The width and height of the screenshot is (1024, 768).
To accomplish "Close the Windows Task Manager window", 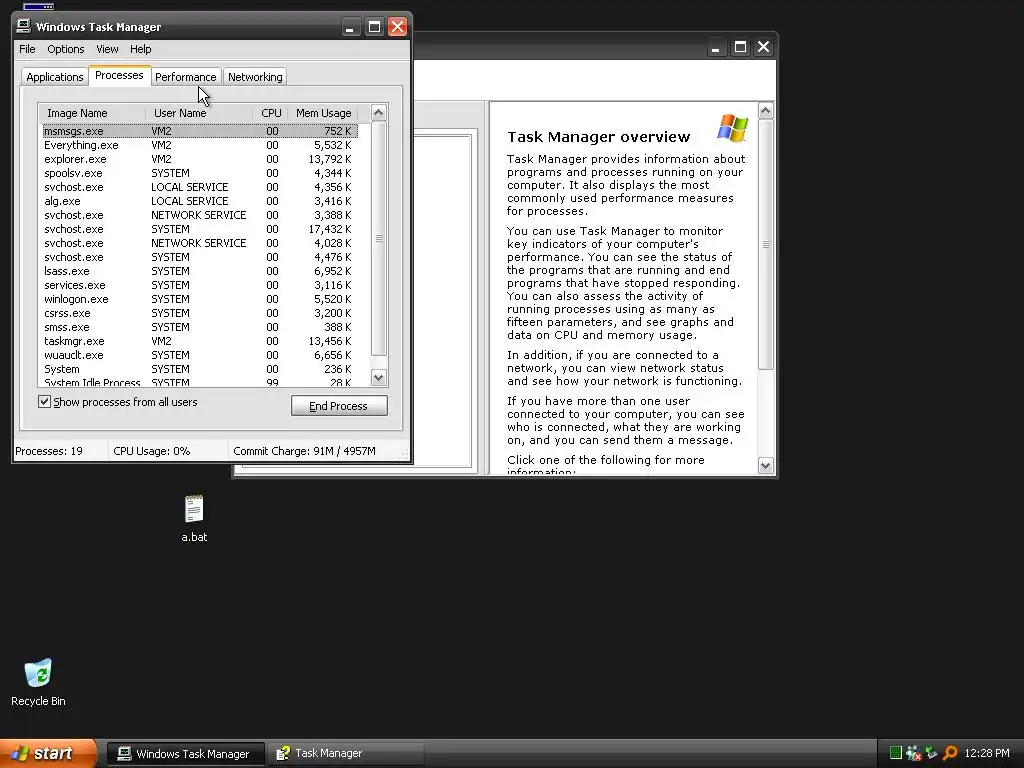I will click(x=397, y=27).
